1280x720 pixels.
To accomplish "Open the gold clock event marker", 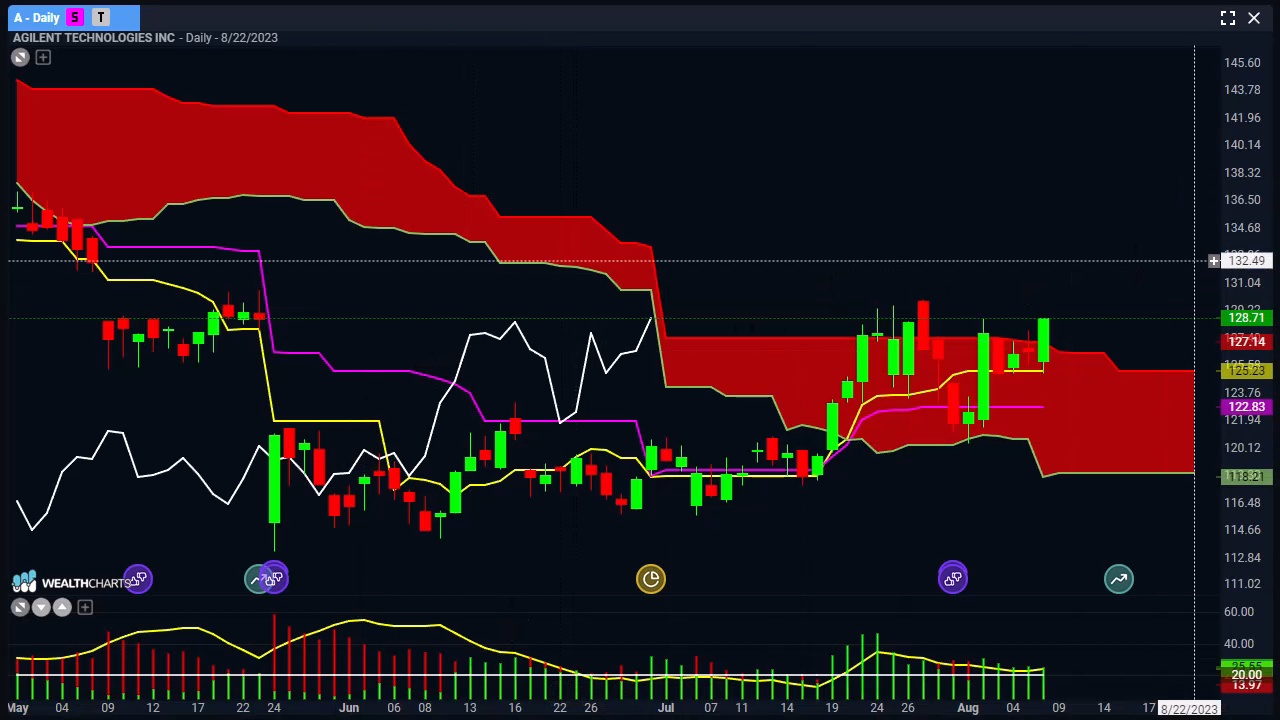I will click(651, 579).
